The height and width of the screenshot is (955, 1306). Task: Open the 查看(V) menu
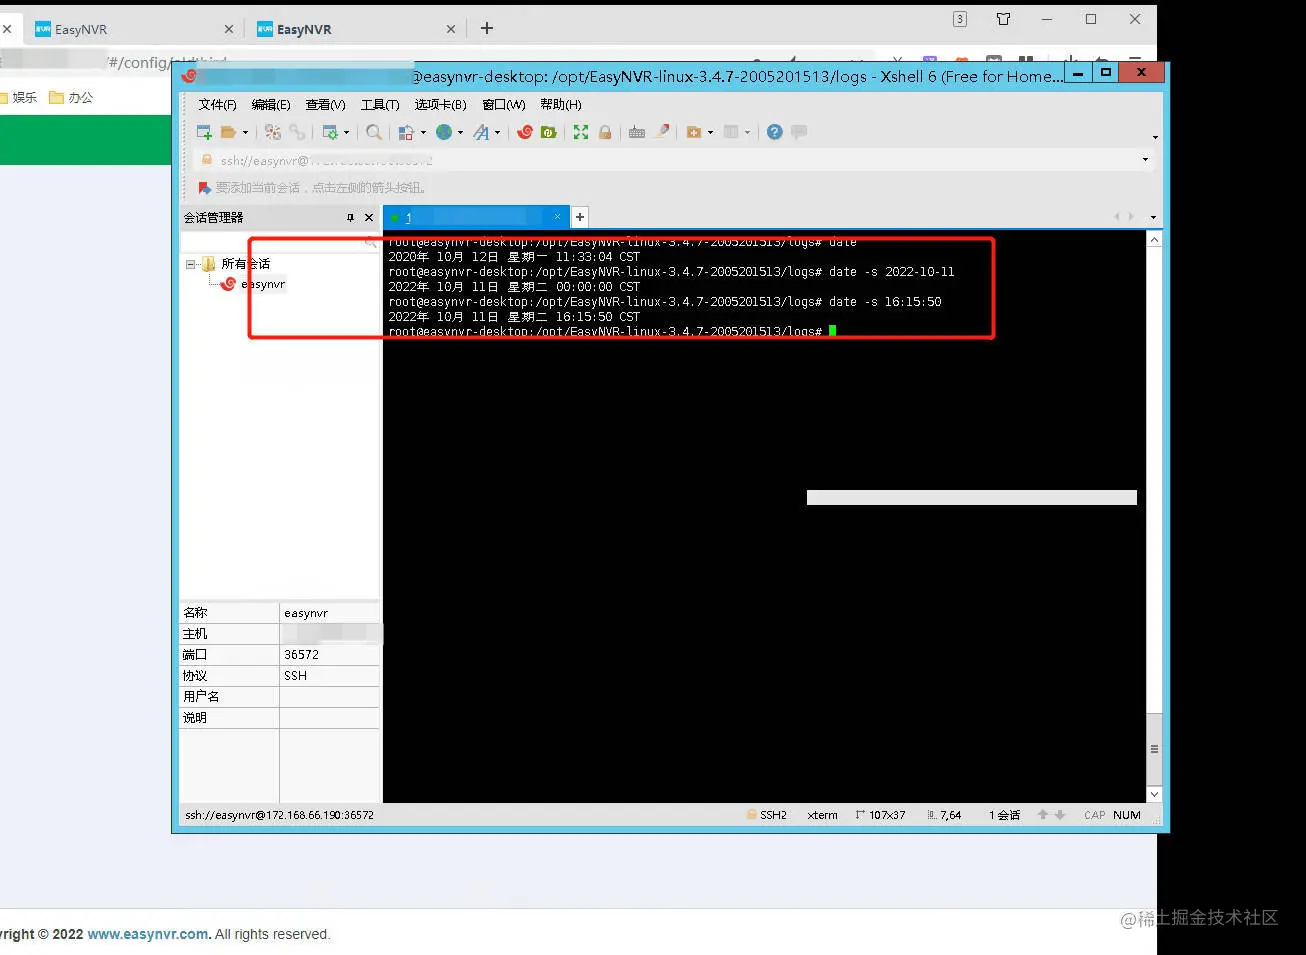(325, 104)
